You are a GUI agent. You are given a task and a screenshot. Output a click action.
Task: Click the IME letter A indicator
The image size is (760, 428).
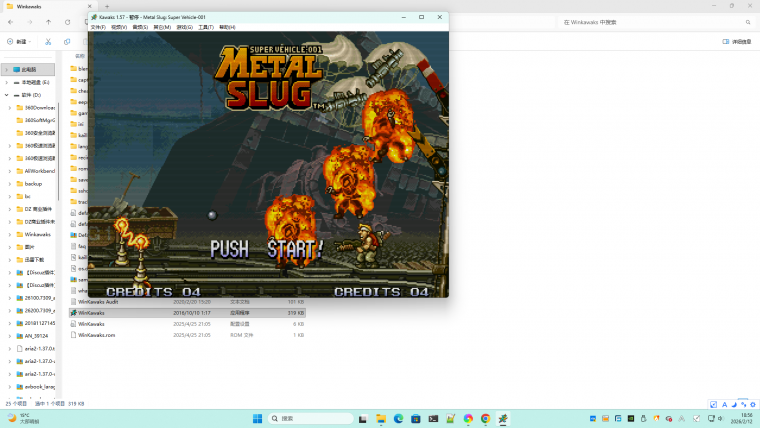[x=724, y=404]
